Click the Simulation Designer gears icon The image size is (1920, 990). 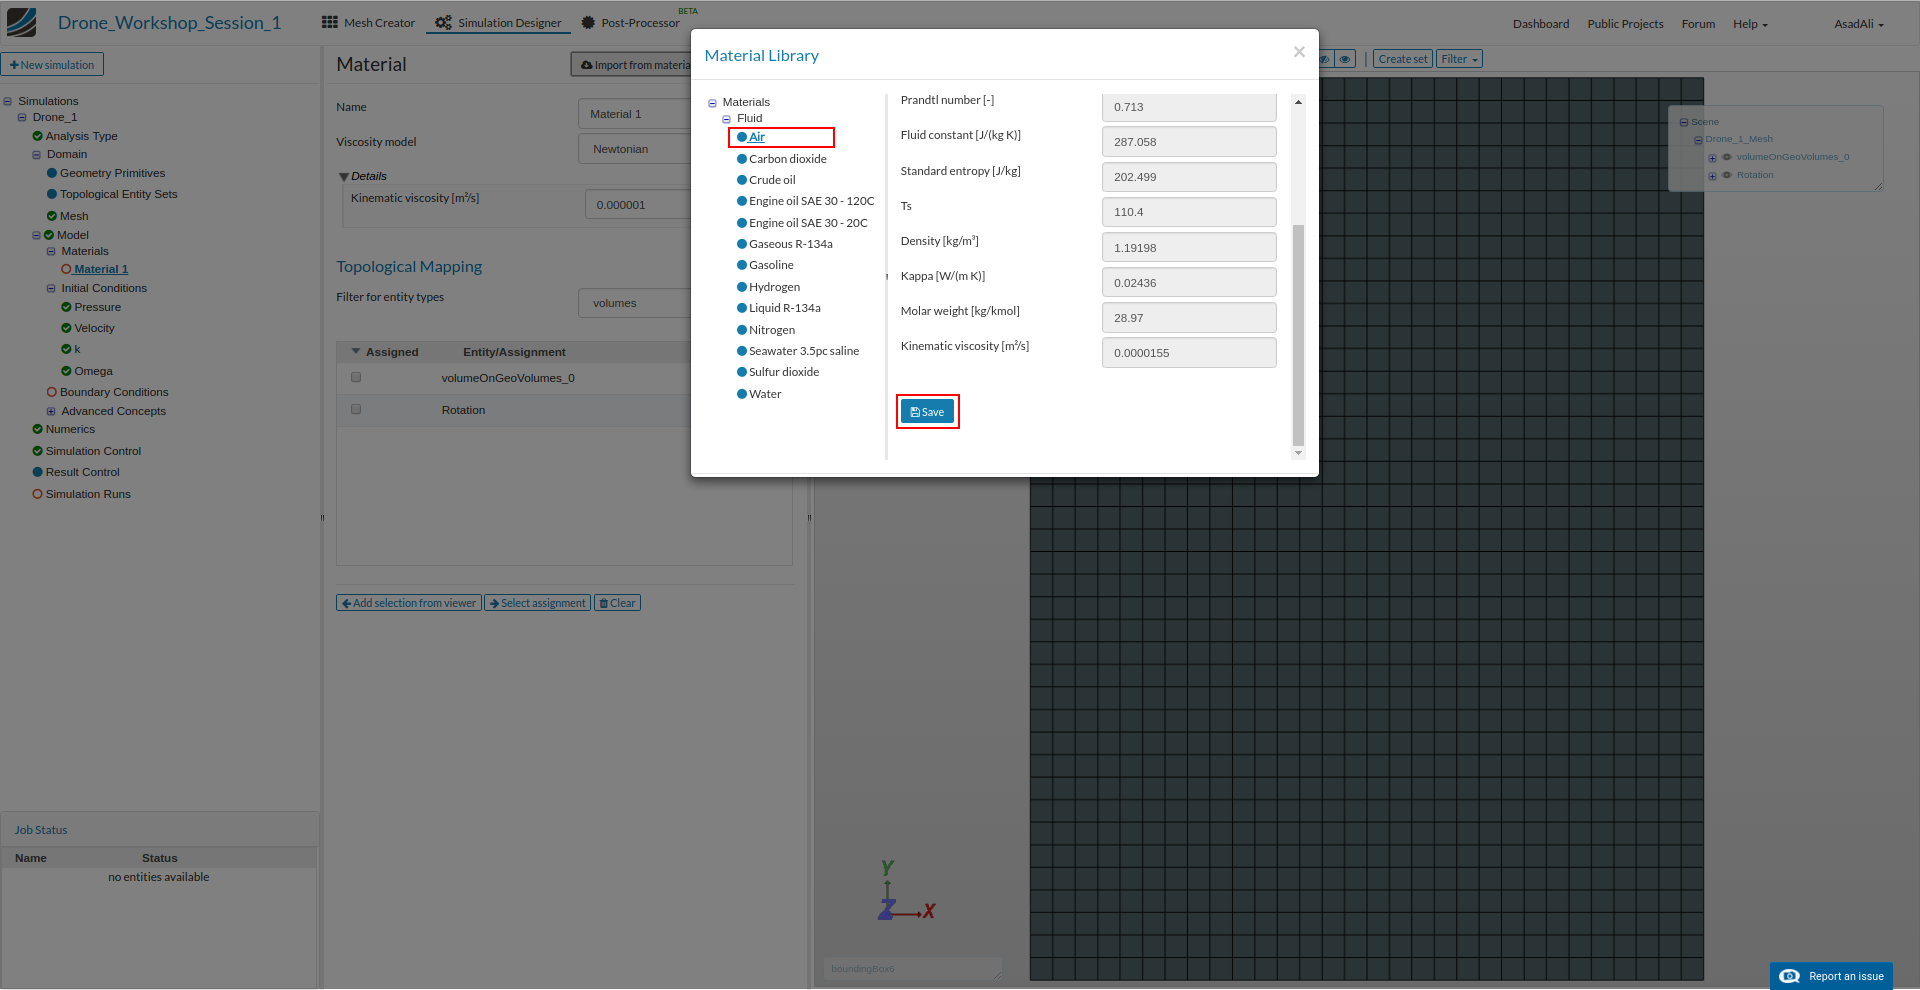coord(443,22)
